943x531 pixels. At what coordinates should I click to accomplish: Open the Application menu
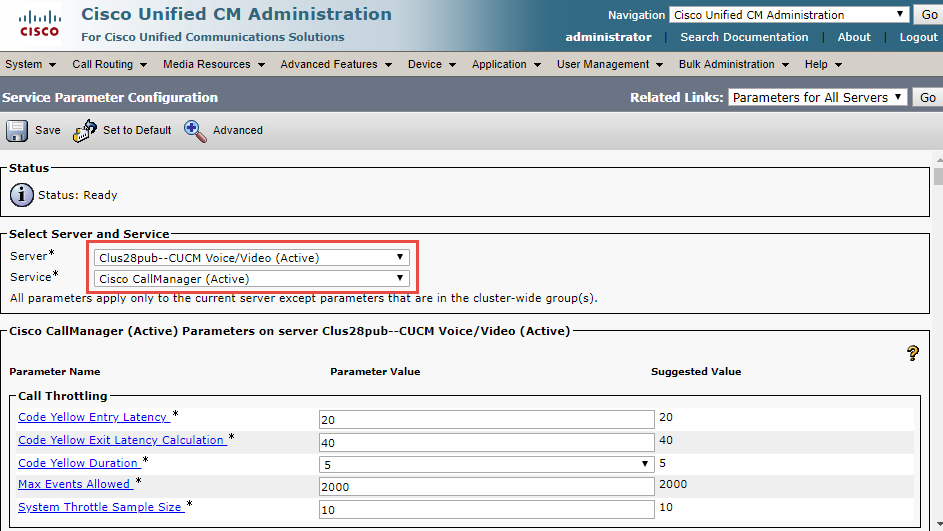506,64
